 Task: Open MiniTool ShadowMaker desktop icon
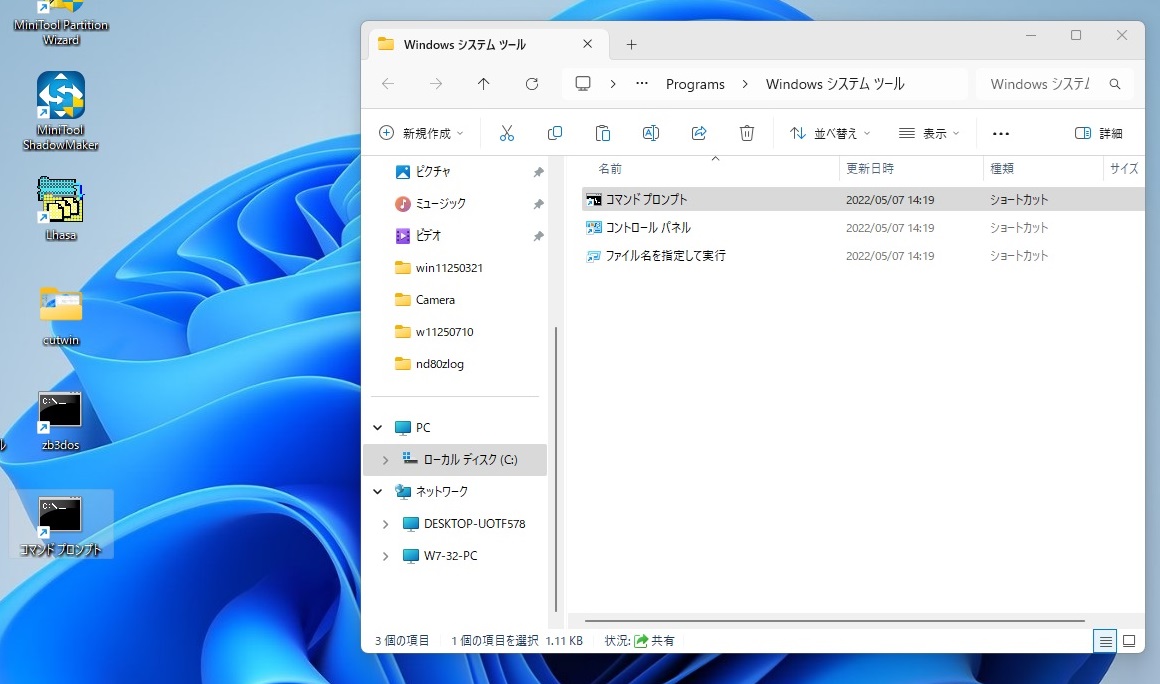[61, 111]
